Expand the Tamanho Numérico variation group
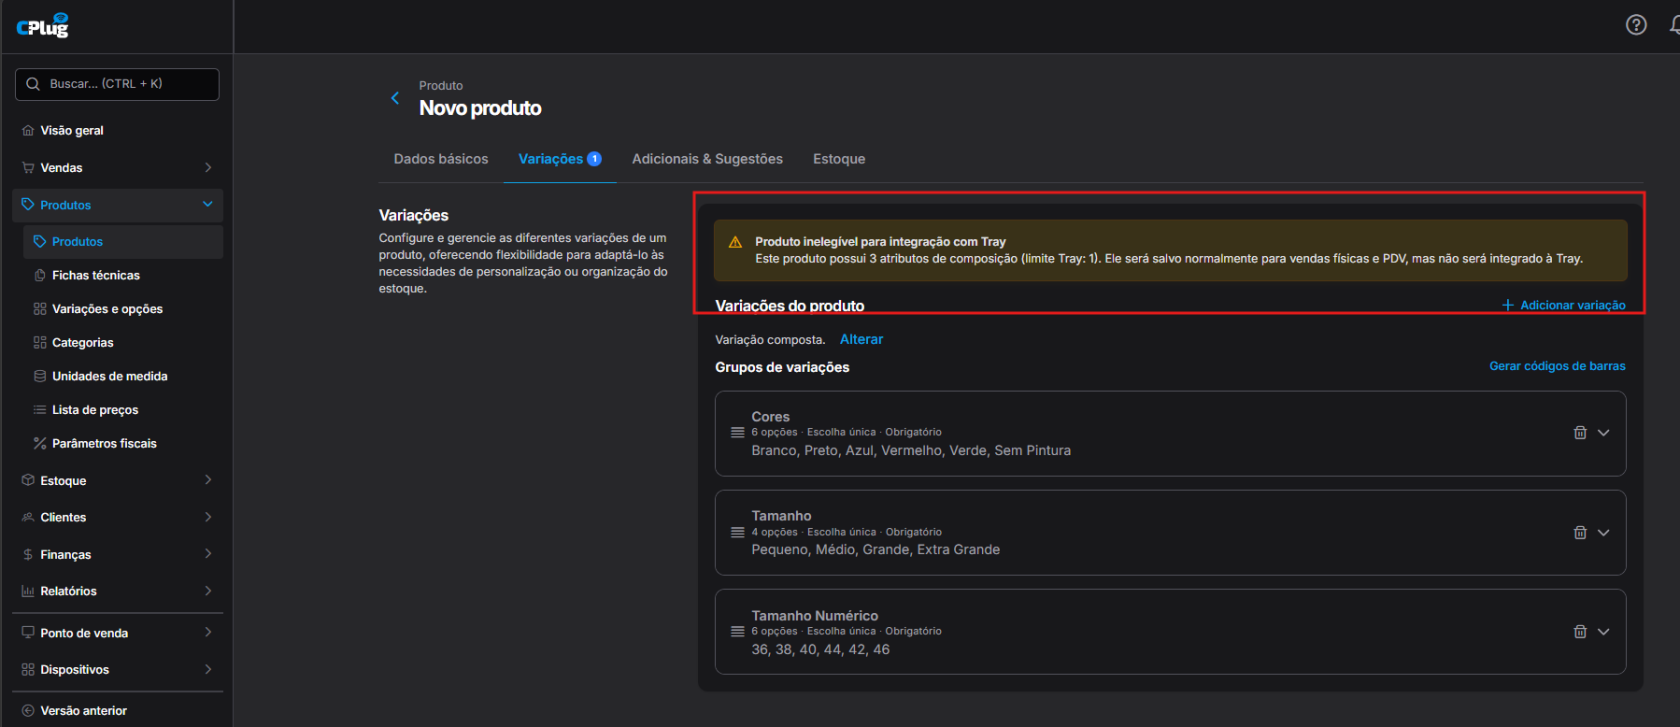This screenshot has height=727, width=1680. [x=1604, y=632]
